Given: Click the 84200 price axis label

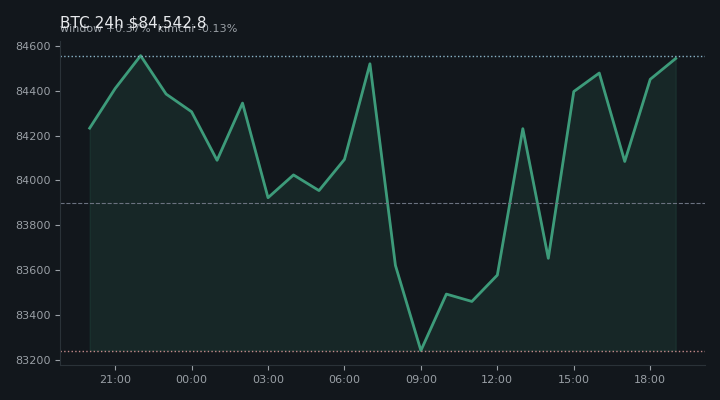Looking at the screenshot, I should click(33, 136).
